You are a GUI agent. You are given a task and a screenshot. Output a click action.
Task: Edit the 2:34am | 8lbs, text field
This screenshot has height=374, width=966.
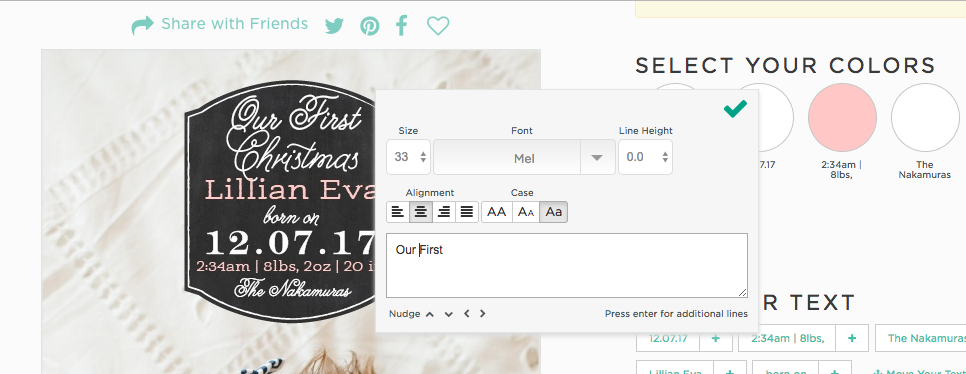click(787, 338)
